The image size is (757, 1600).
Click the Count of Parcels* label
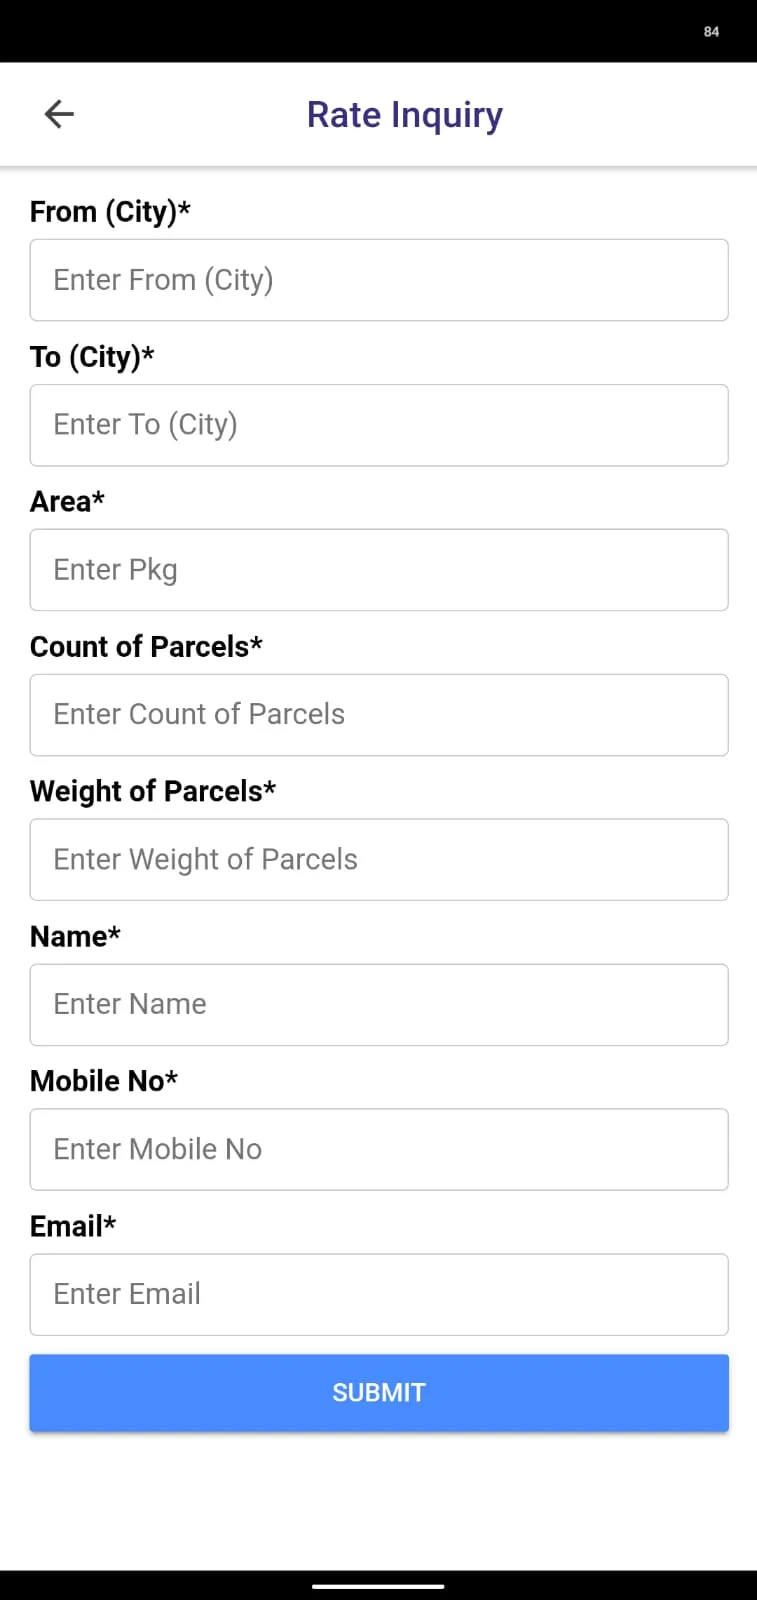[x=146, y=646]
